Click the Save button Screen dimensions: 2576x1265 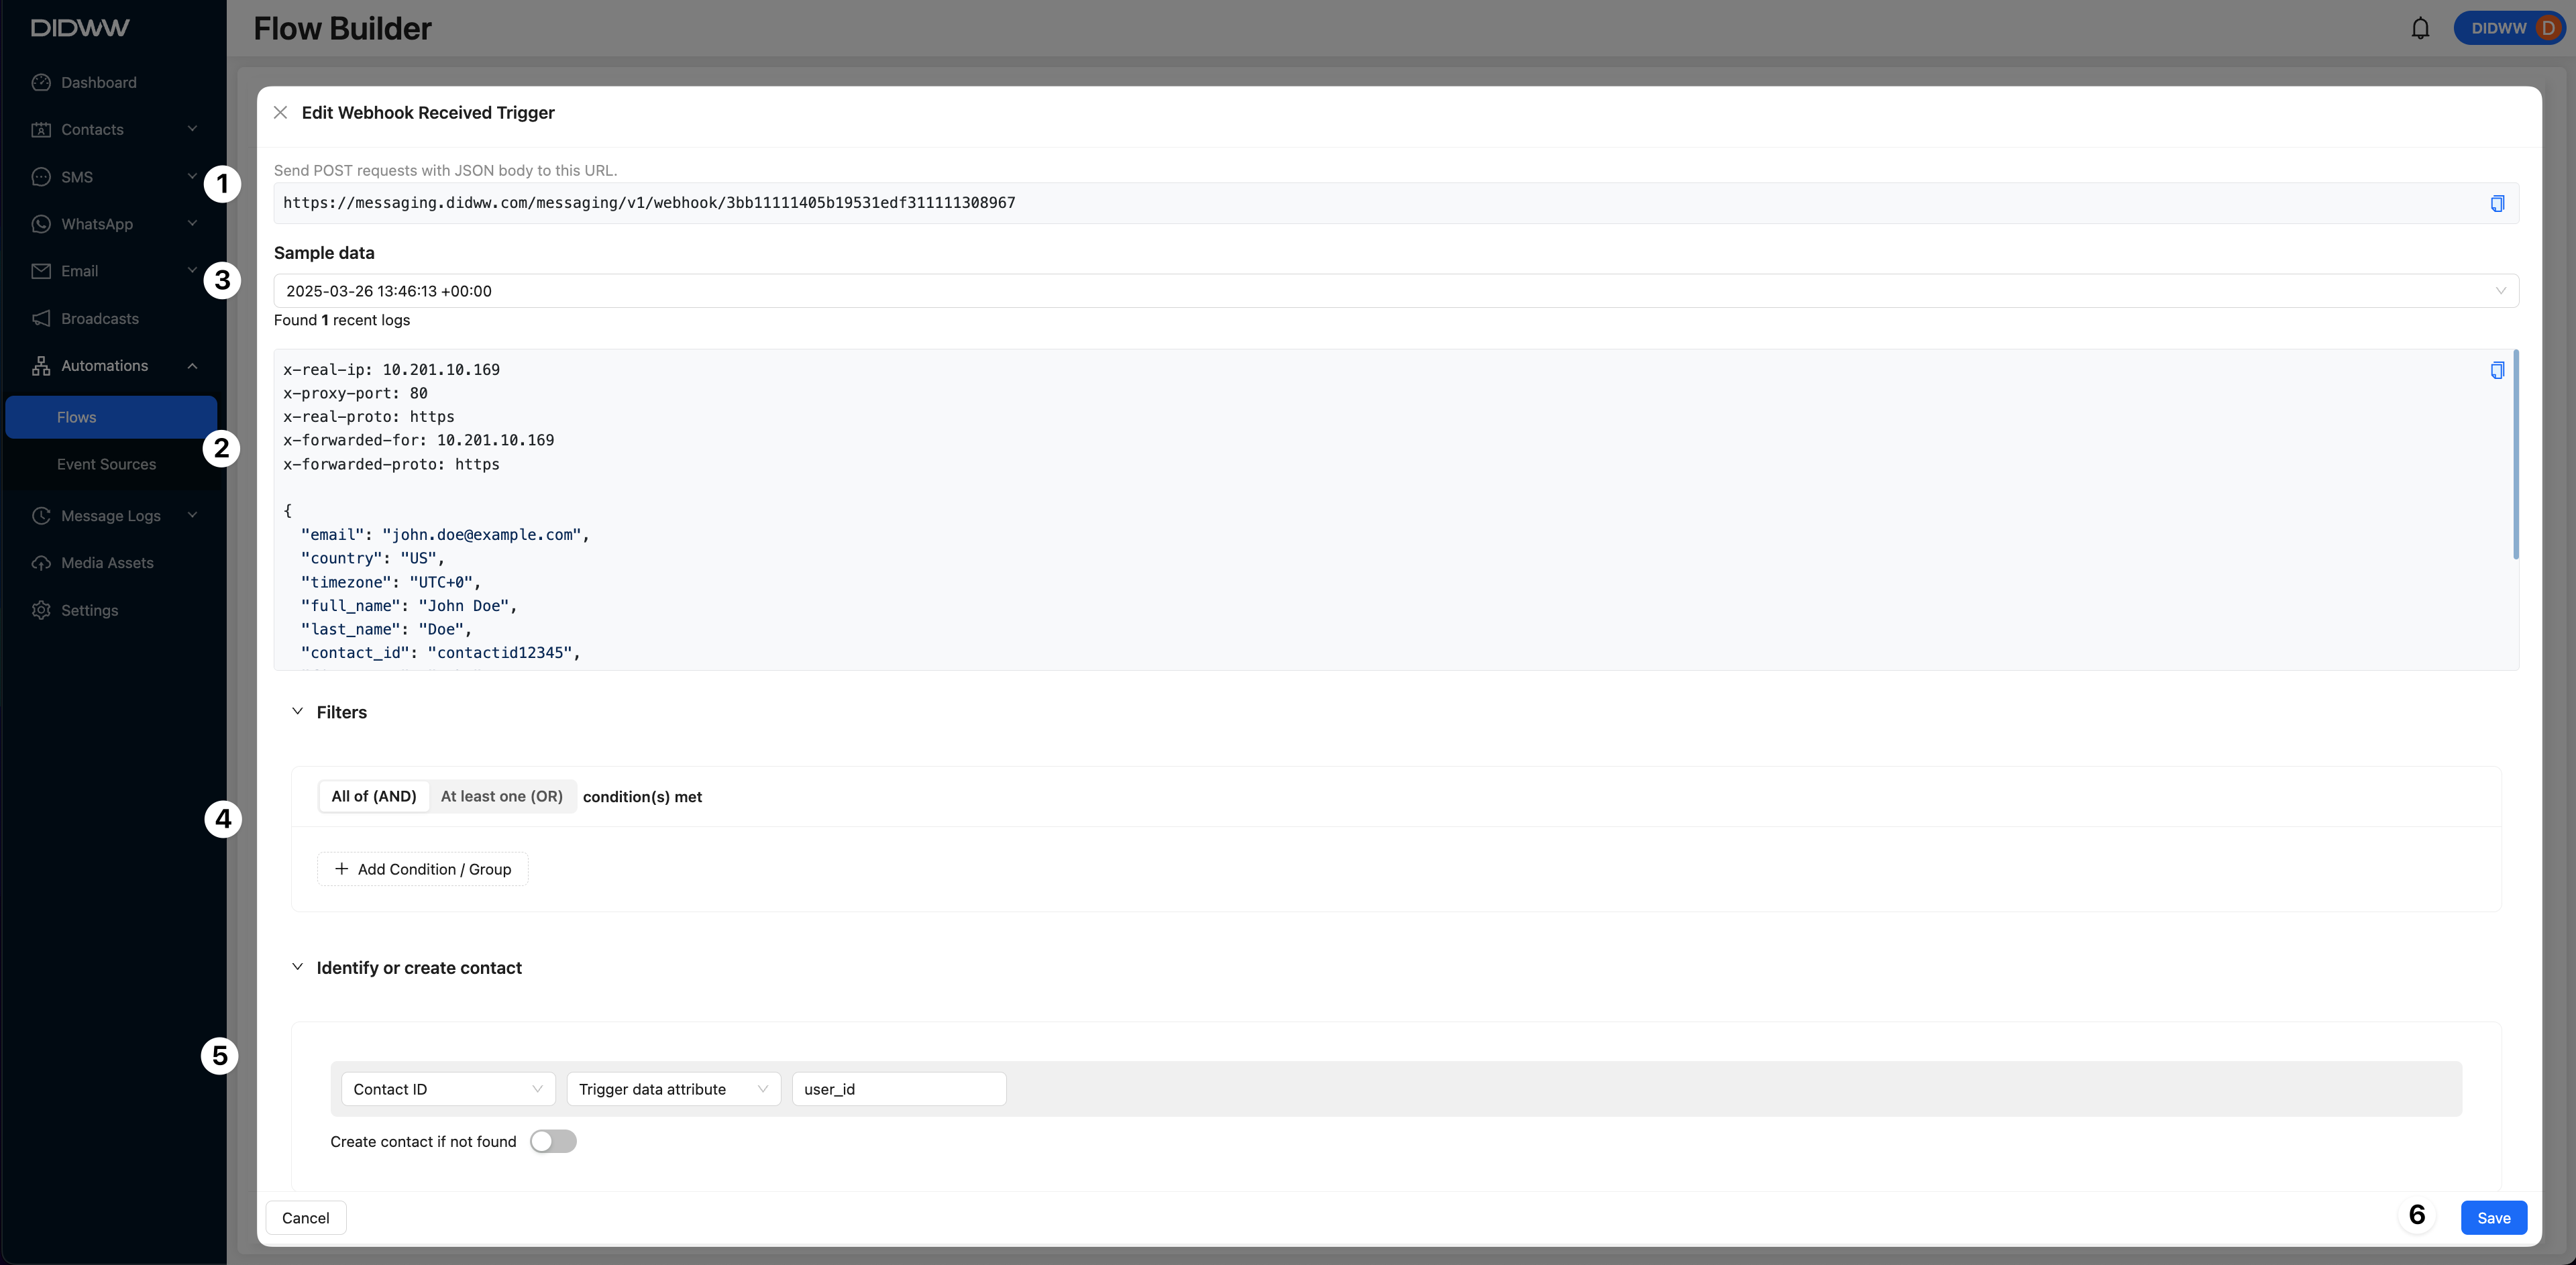click(2493, 1217)
